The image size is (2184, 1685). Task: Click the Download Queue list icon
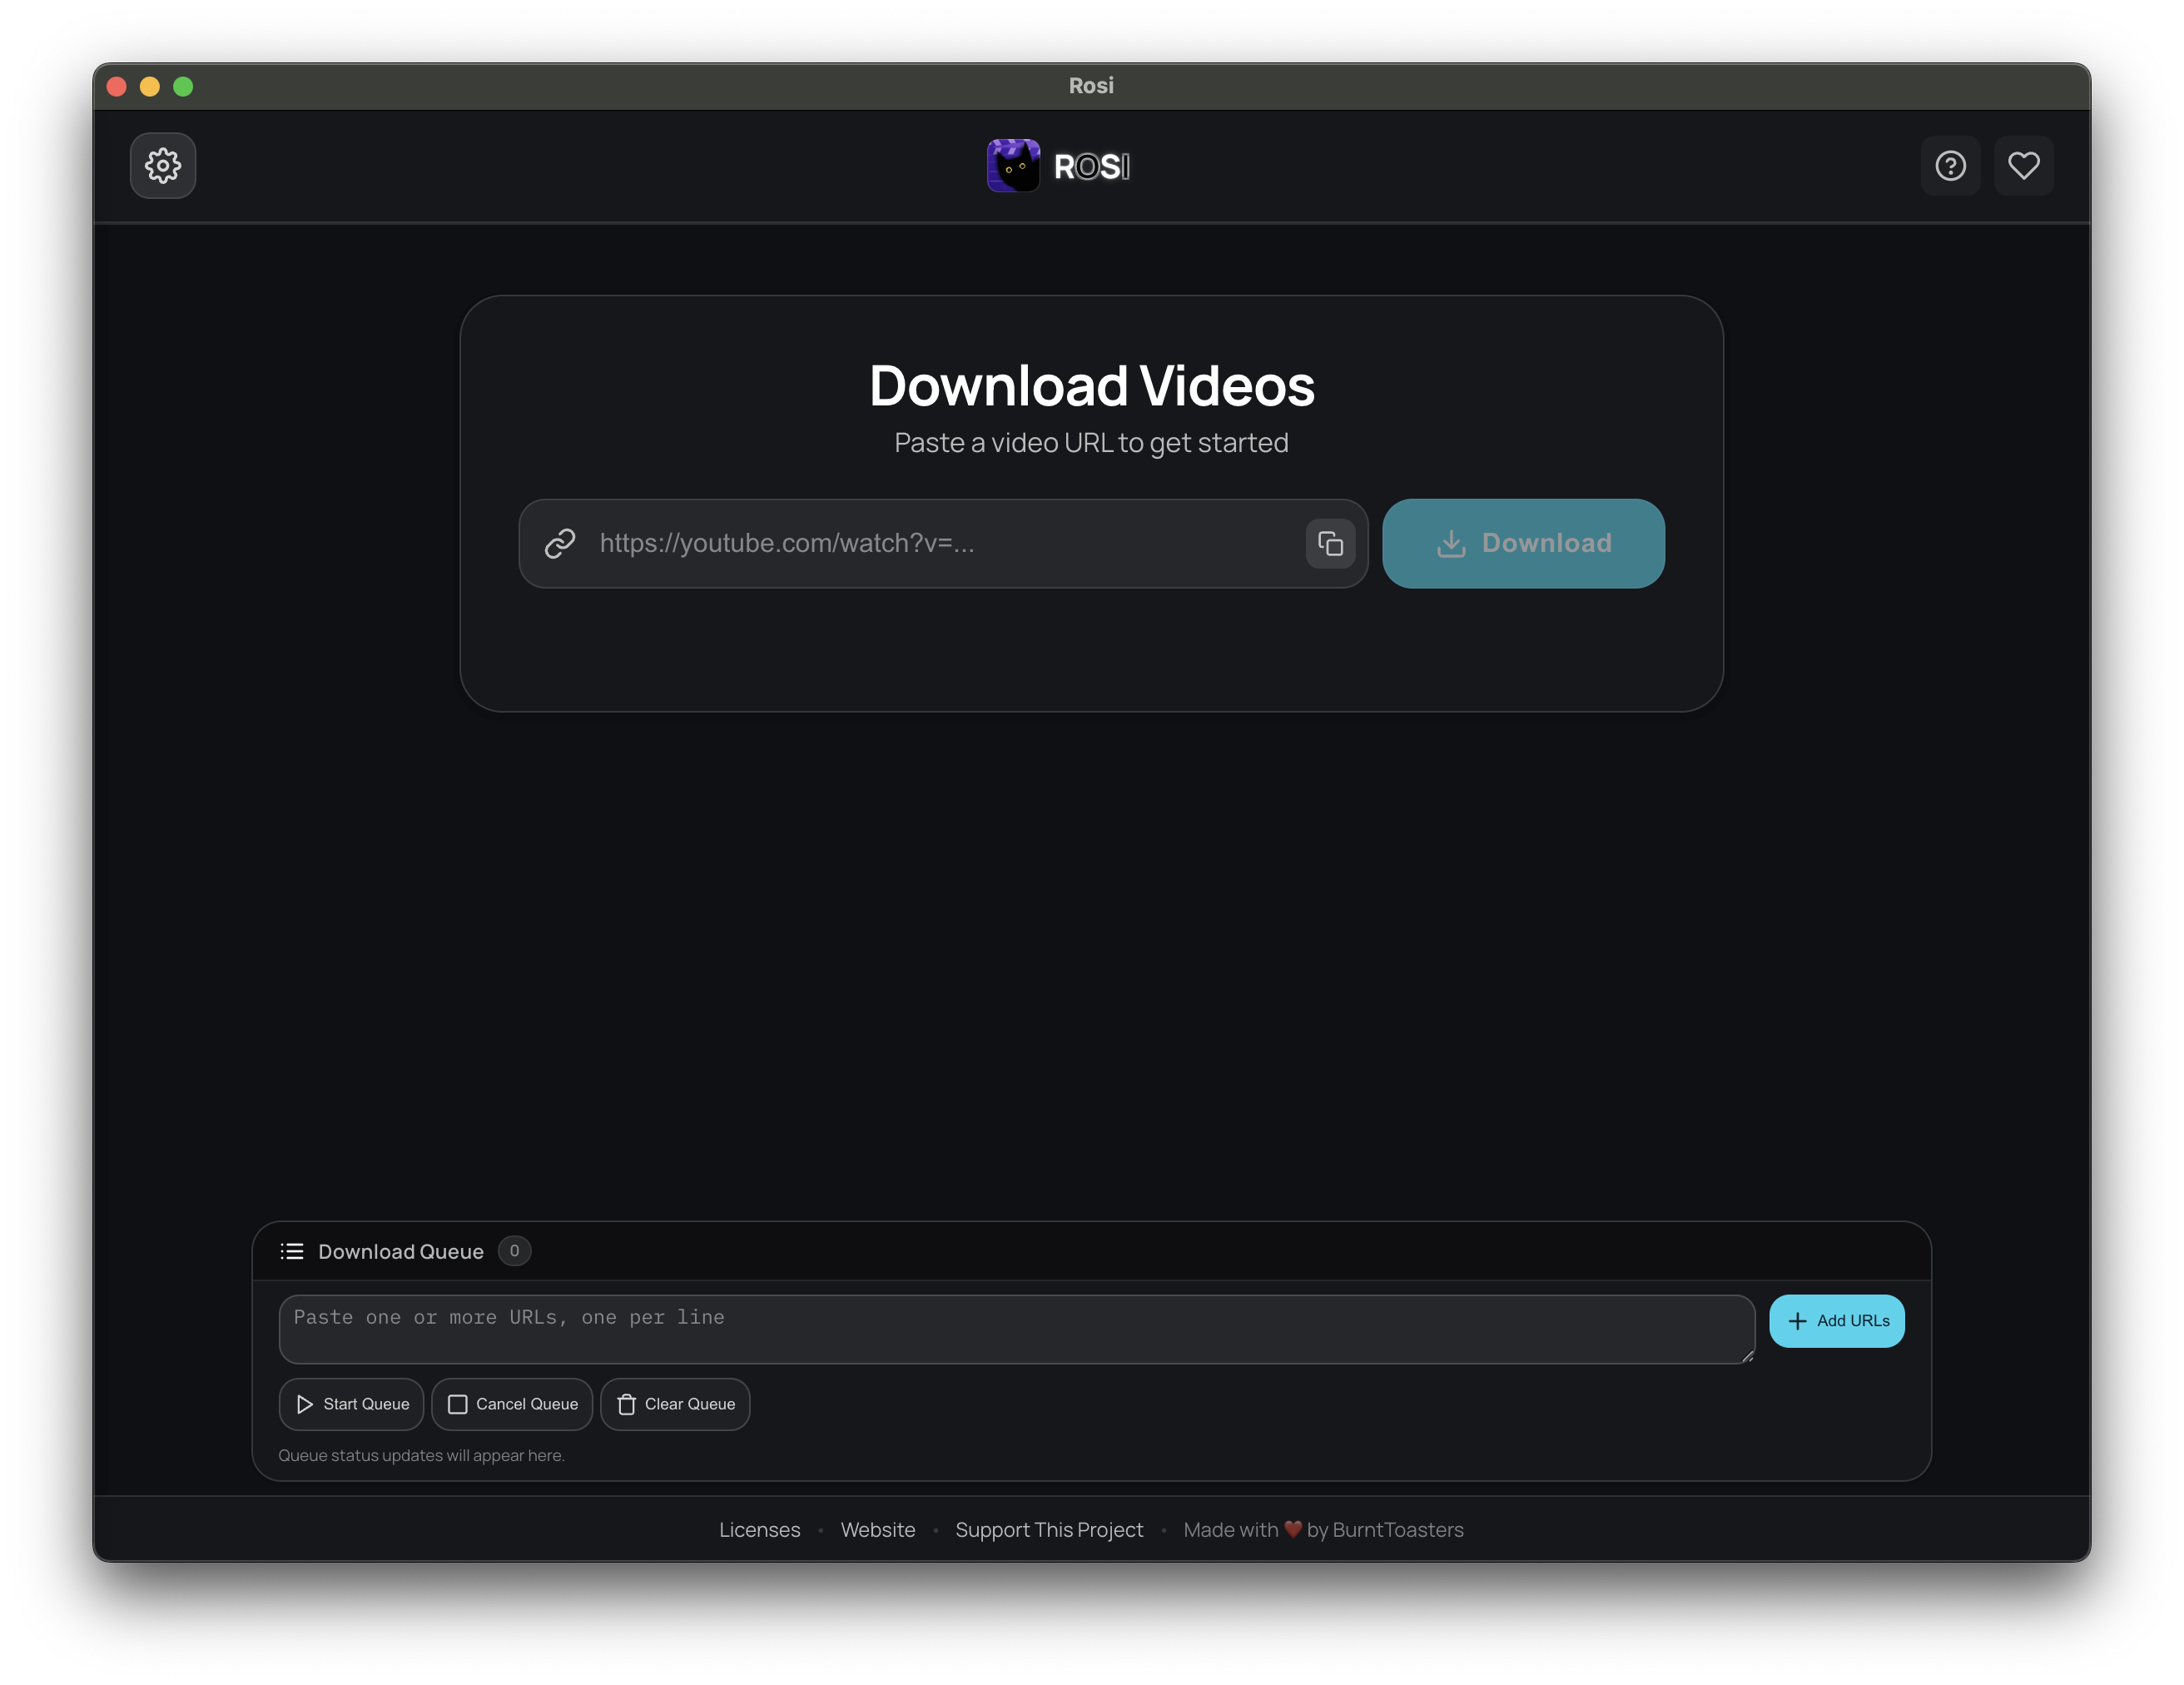292,1251
